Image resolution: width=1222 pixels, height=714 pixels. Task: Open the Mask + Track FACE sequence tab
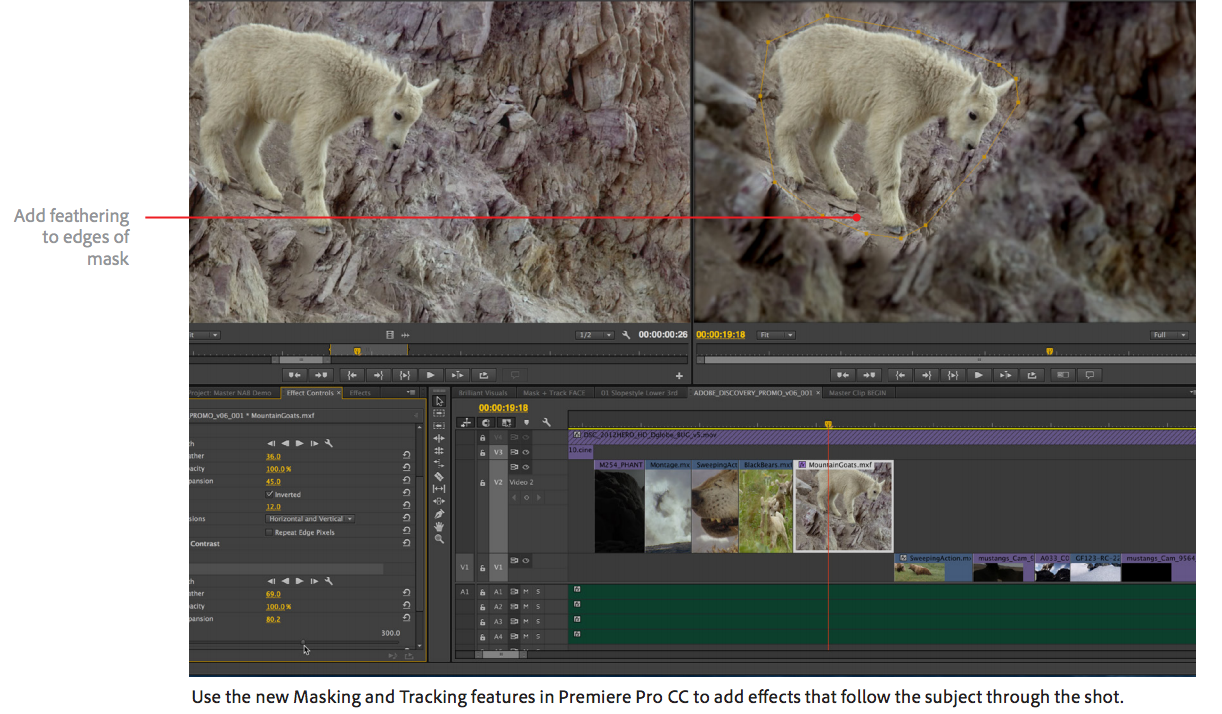tap(555, 393)
